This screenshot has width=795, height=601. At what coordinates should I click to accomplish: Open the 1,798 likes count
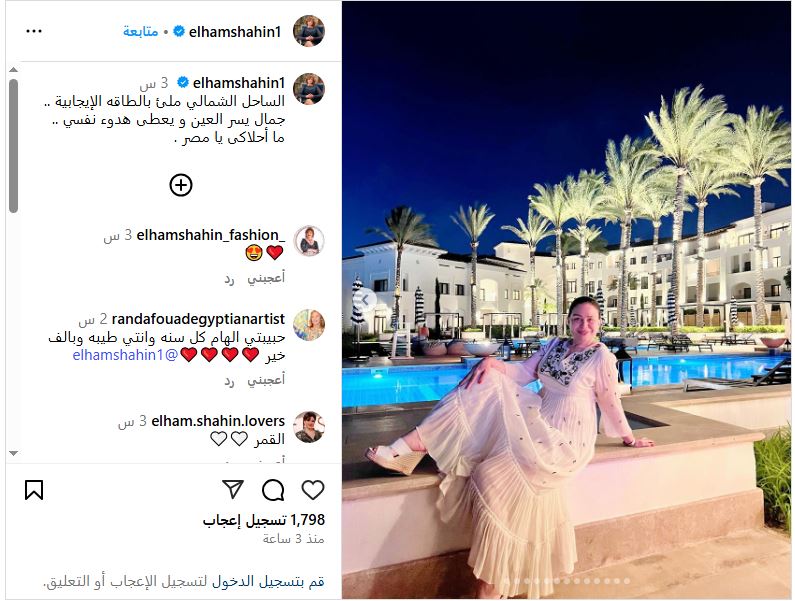pos(264,520)
